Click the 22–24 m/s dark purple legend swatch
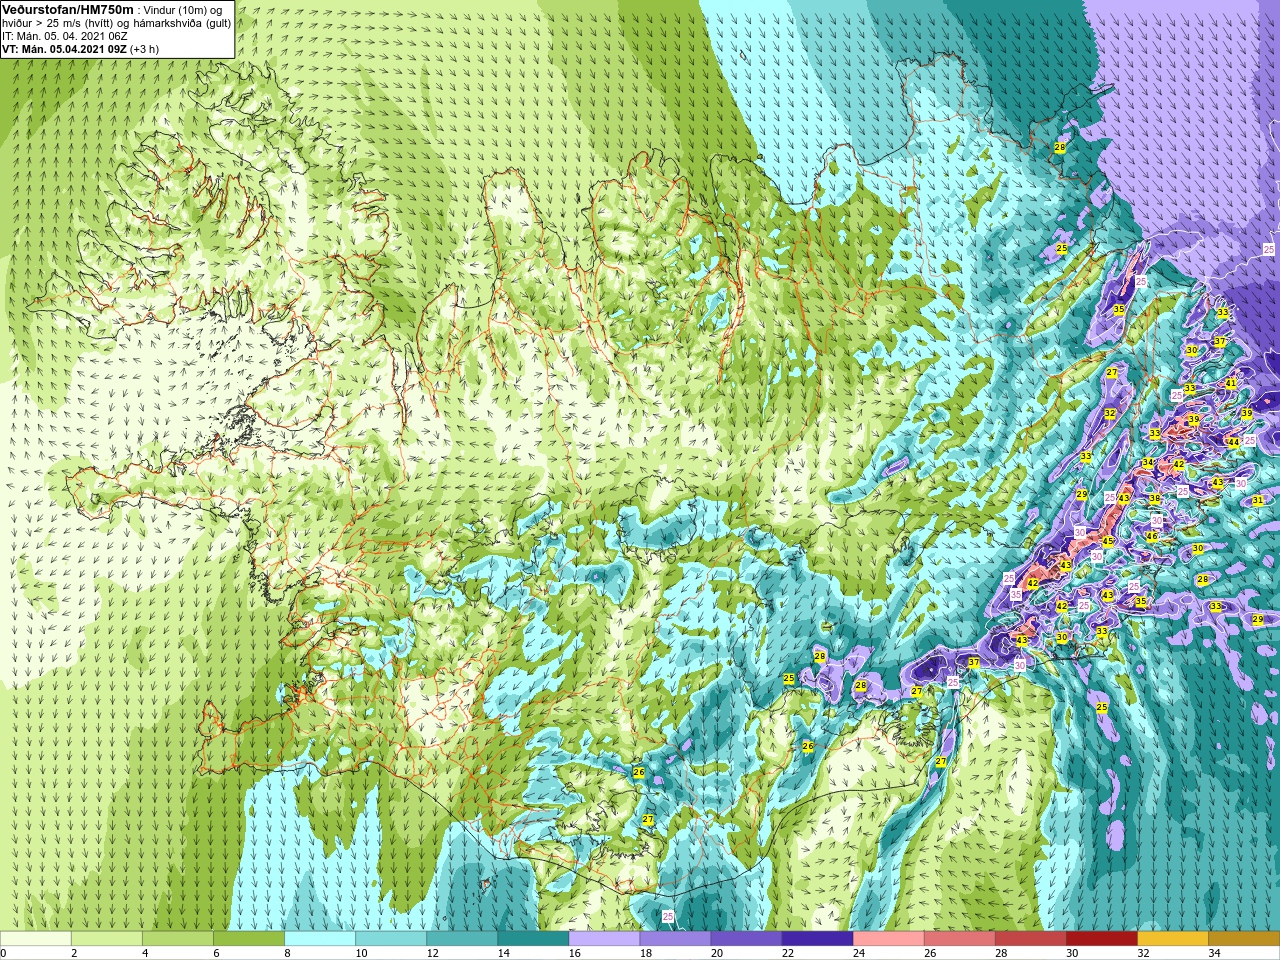This screenshot has height=960, width=1280. pos(817,939)
